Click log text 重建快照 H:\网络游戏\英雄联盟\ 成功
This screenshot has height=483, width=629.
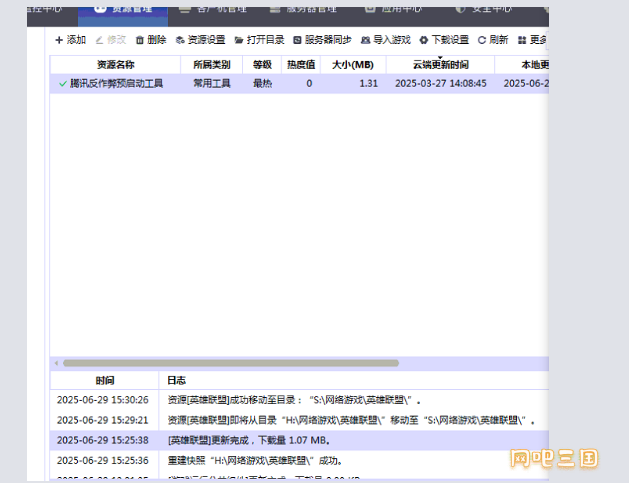[x=255, y=460]
